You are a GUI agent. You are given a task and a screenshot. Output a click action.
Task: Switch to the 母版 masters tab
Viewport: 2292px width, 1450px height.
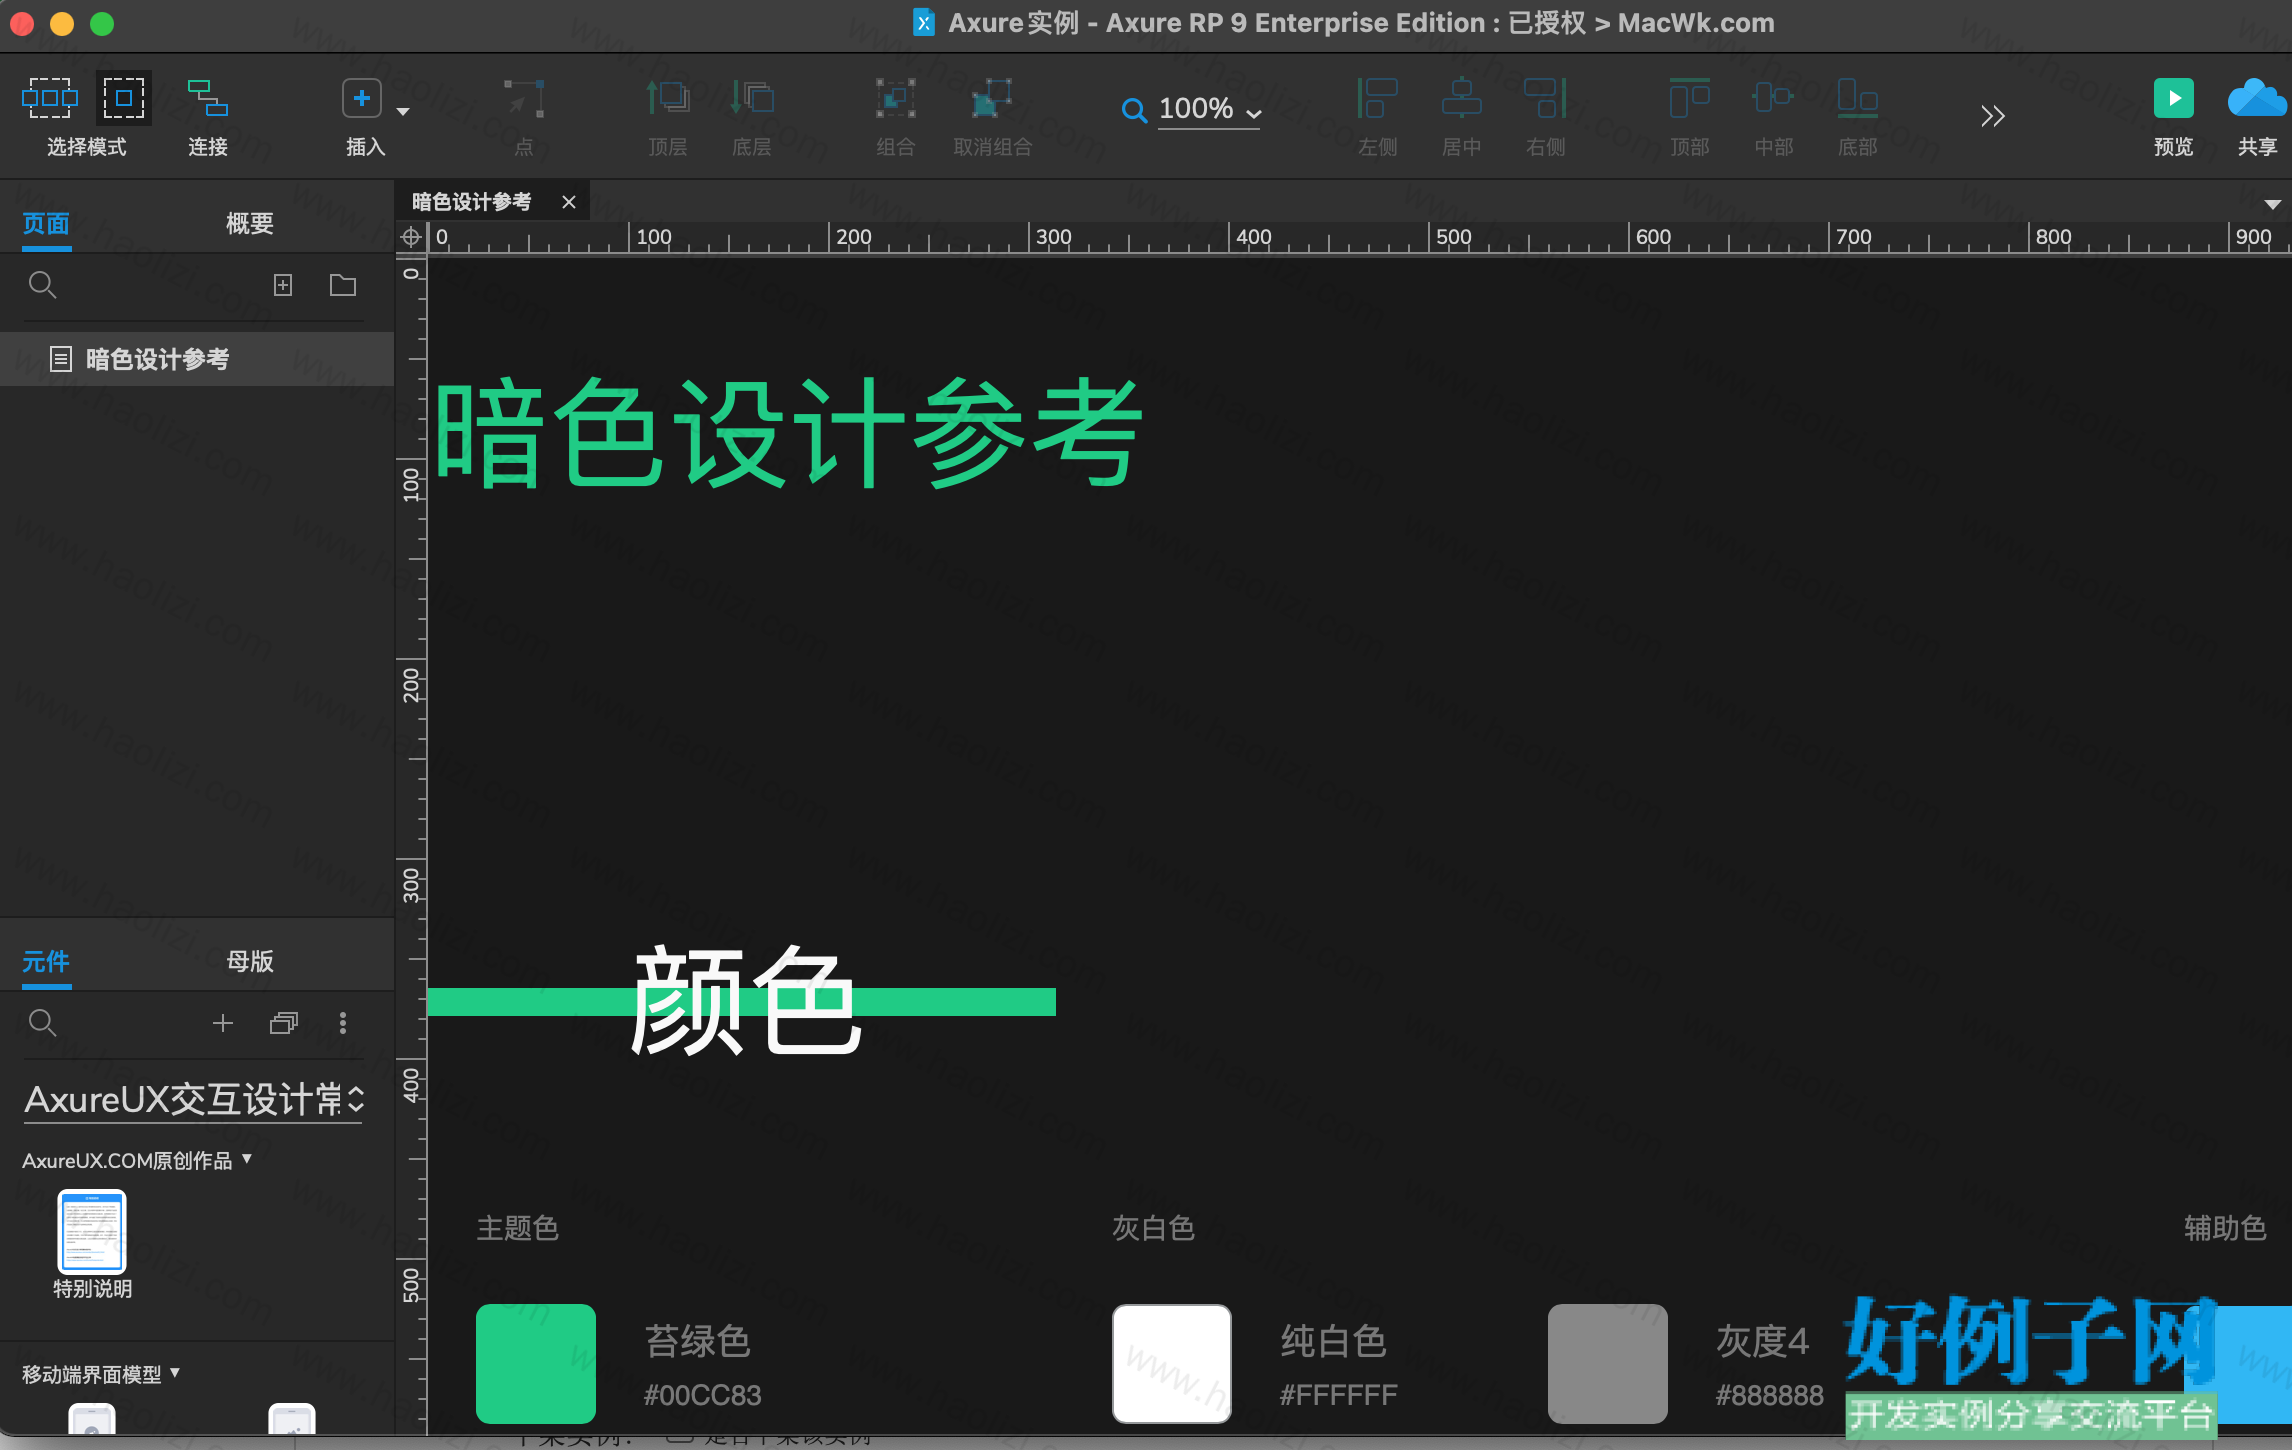click(249, 961)
